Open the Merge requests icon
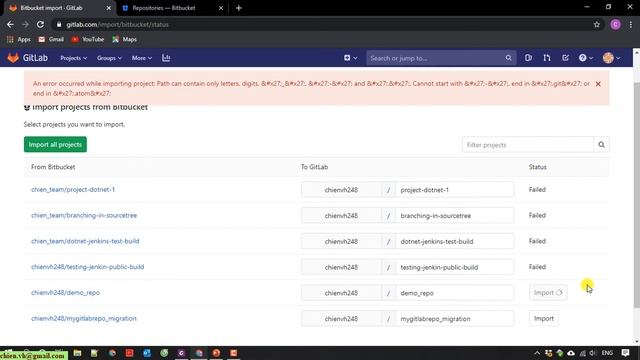The image size is (640, 360). point(547,58)
